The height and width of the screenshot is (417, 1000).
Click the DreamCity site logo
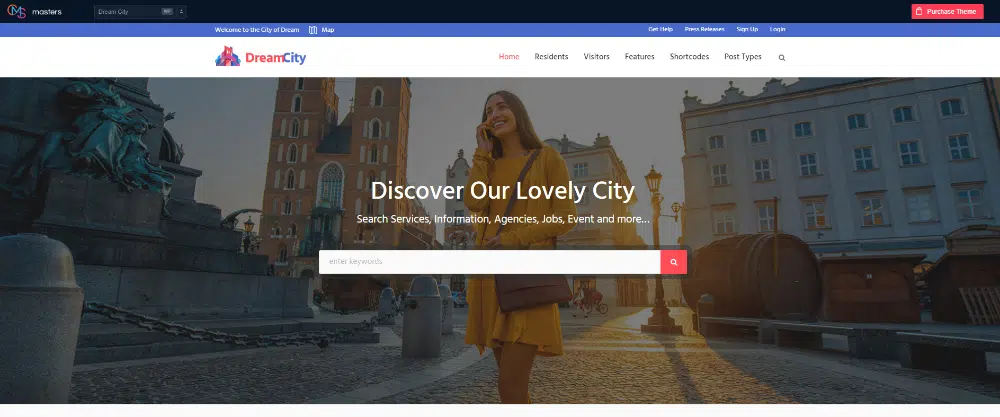(261, 57)
